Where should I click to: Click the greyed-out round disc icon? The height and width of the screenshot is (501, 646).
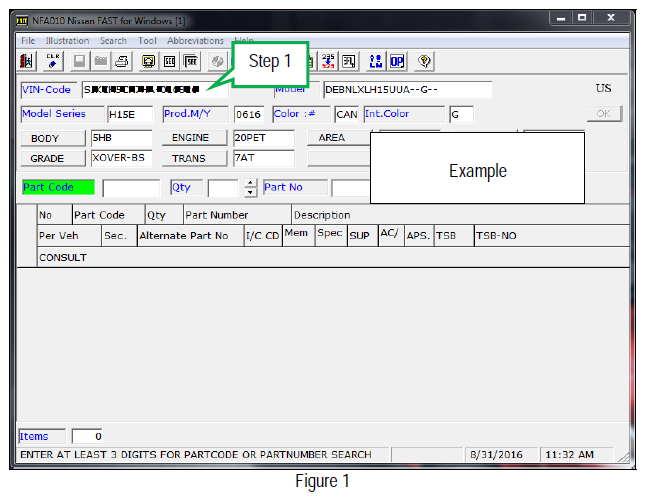pos(217,61)
